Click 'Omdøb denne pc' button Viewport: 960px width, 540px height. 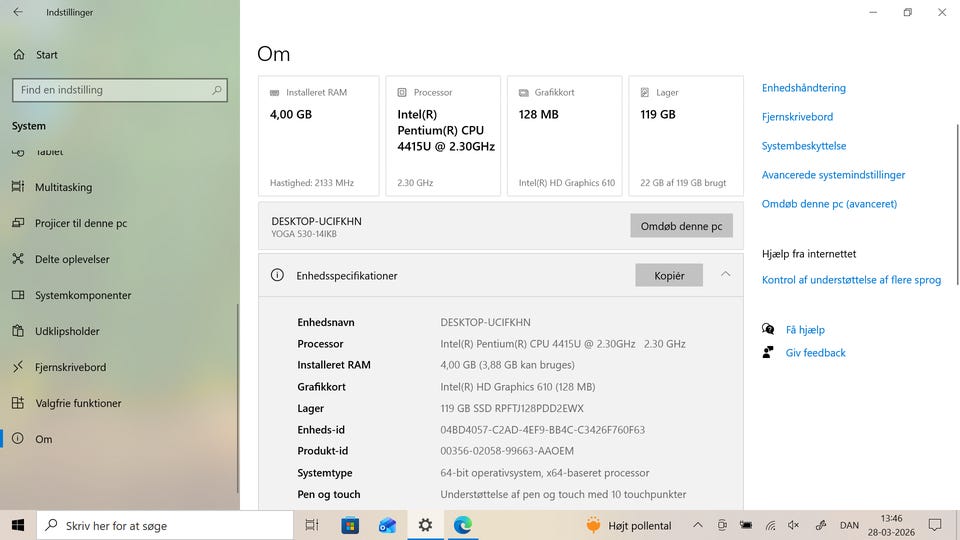pos(681,226)
